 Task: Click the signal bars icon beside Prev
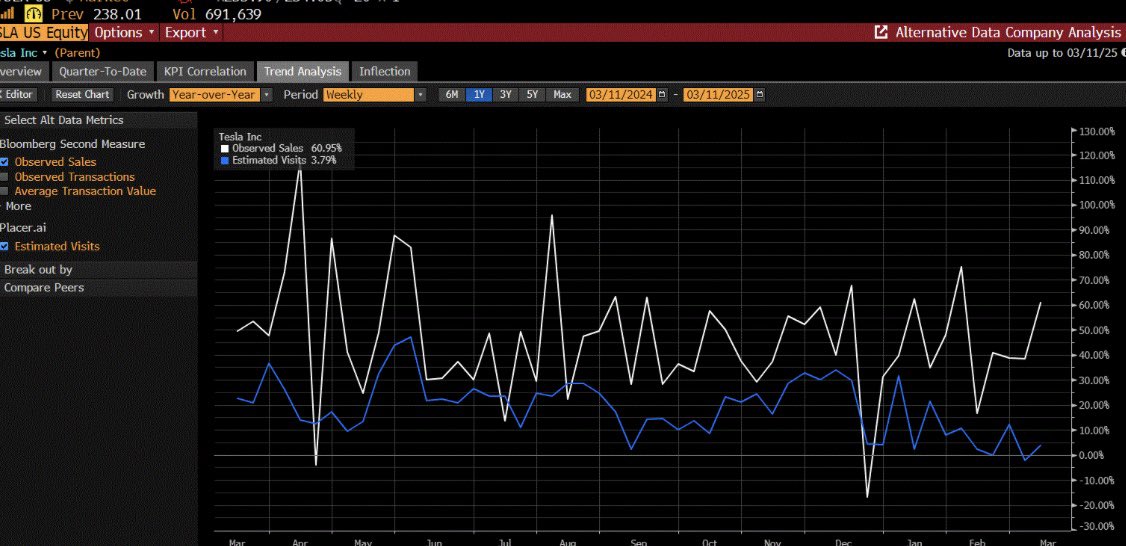click(7, 14)
